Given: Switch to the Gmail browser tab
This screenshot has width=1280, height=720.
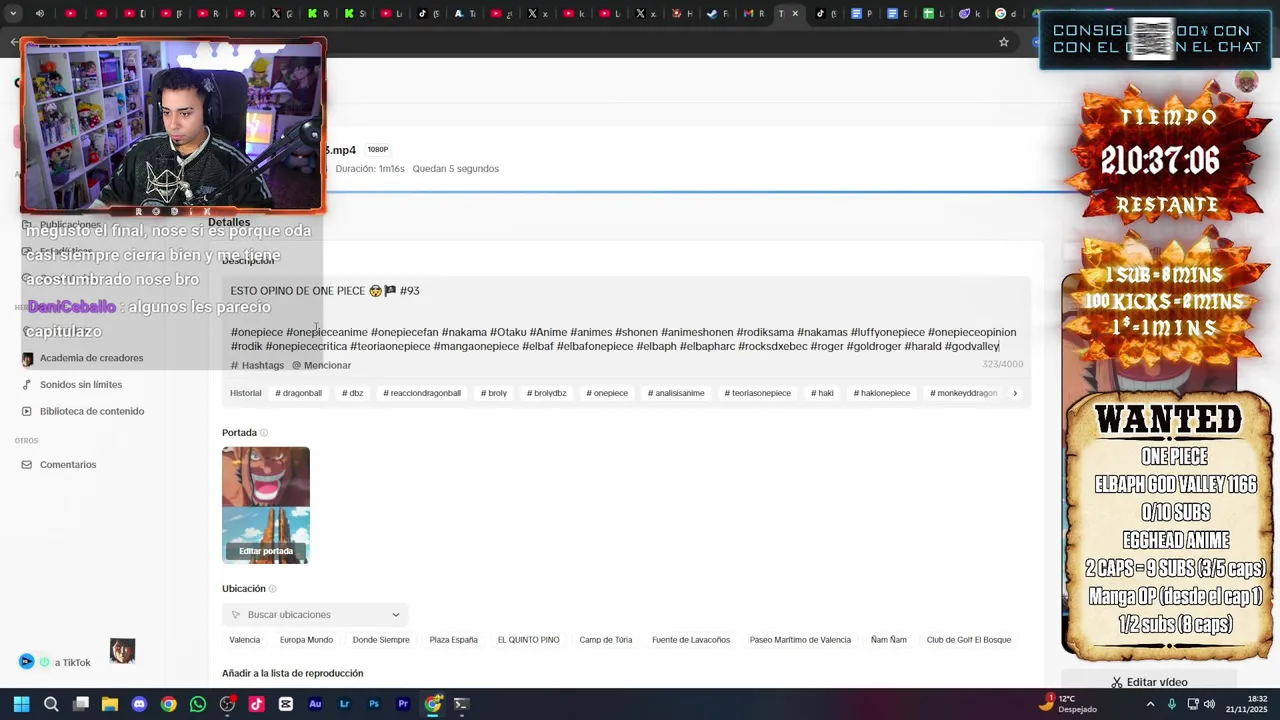Looking at the screenshot, I should [749, 14].
